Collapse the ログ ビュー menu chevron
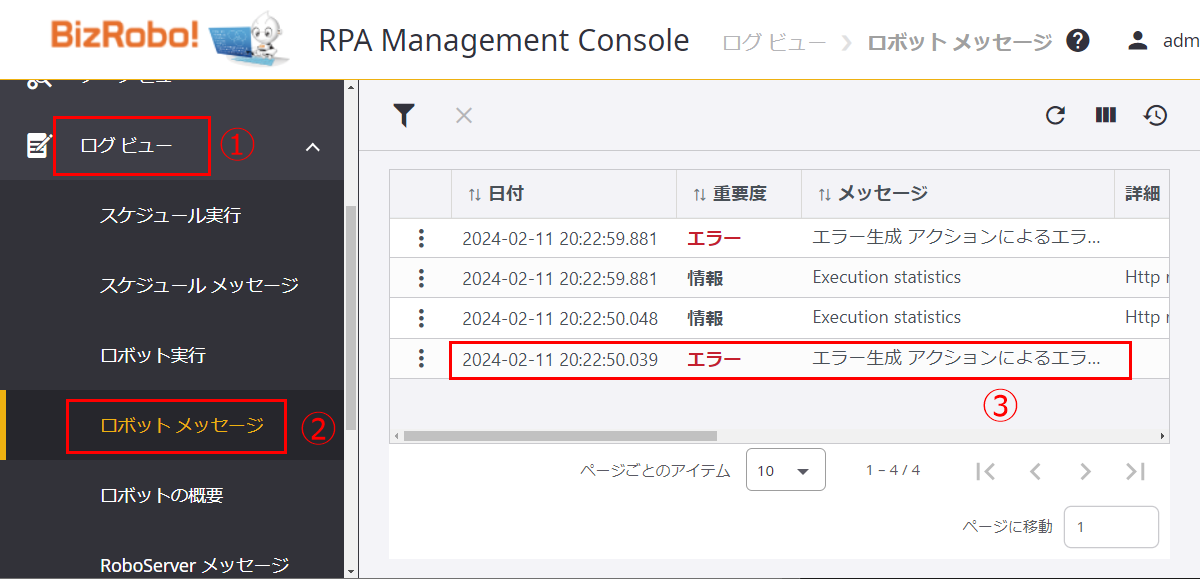Image resolution: width=1200 pixels, height=579 pixels. tap(313, 147)
